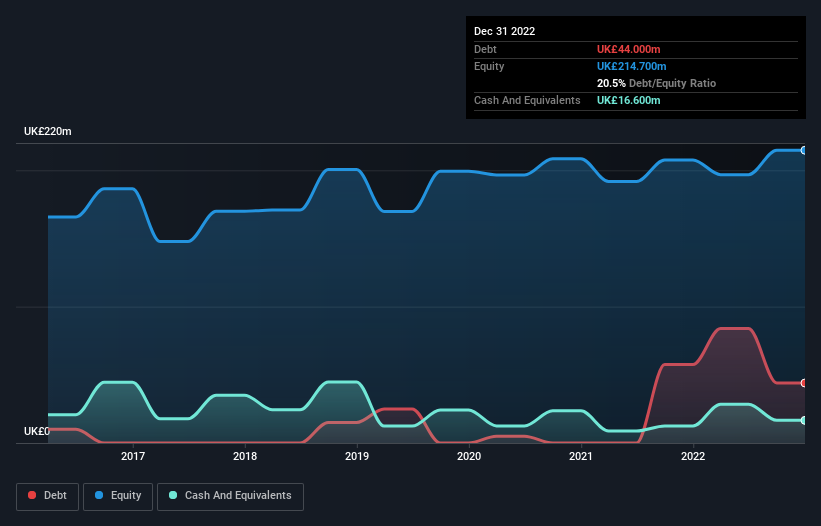
Task: Click the Cash endpoint marker for Dec 2022
Action: tap(803, 420)
